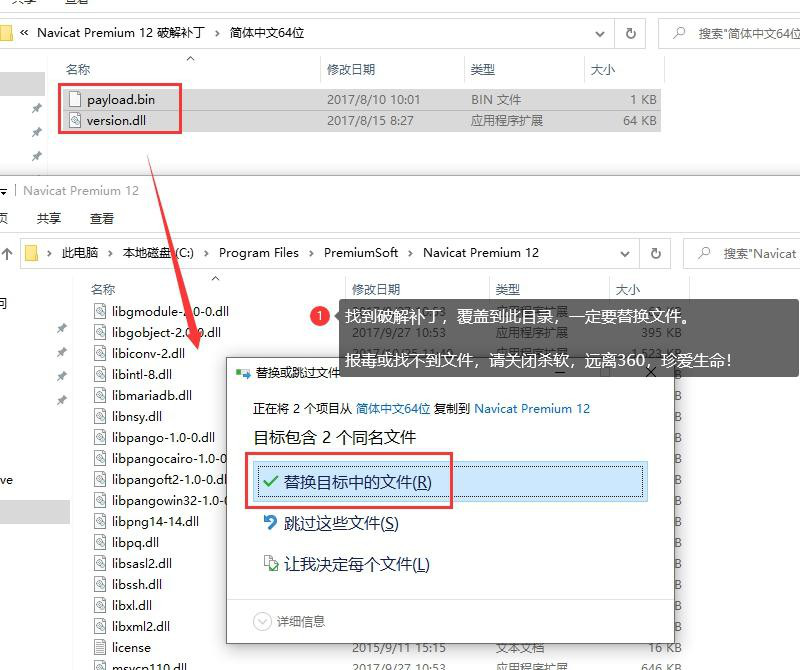Viewport: 800px width, 670px height.
Task: Open Navicat Premium 12 破解补丁 breadcrumb
Action: pyautogui.click(x=121, y=33)
